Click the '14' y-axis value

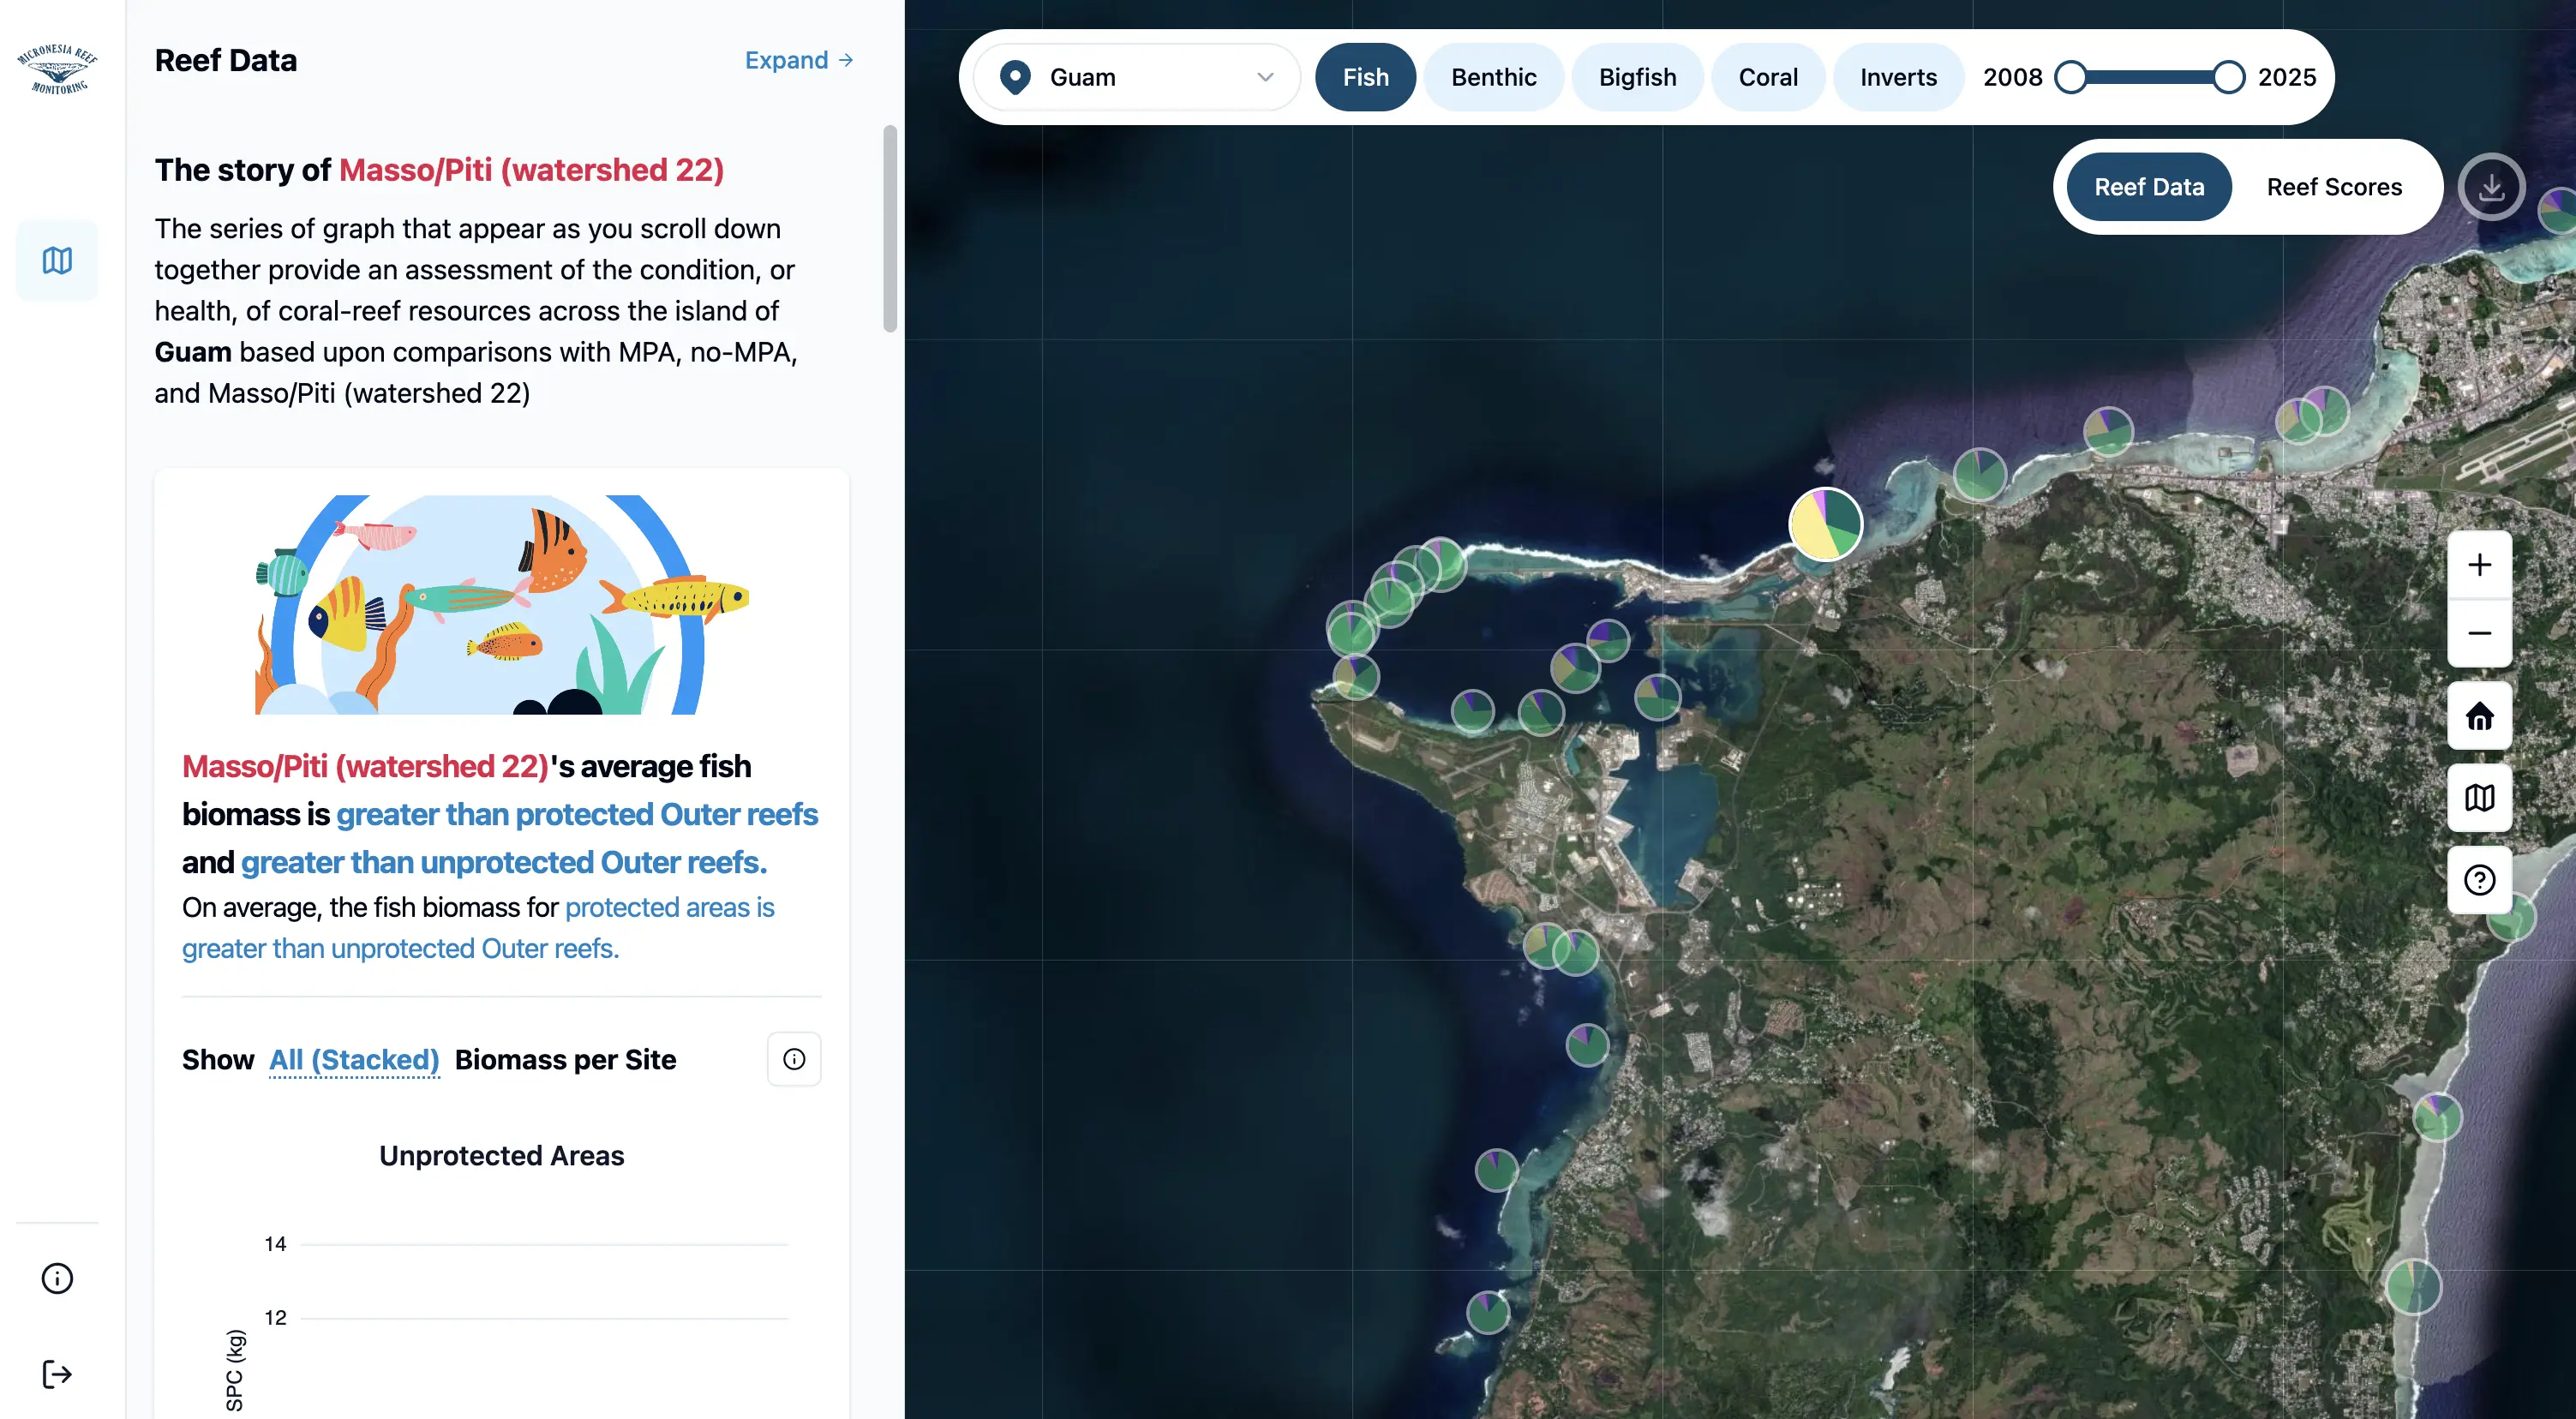[x=275, y=1244]
